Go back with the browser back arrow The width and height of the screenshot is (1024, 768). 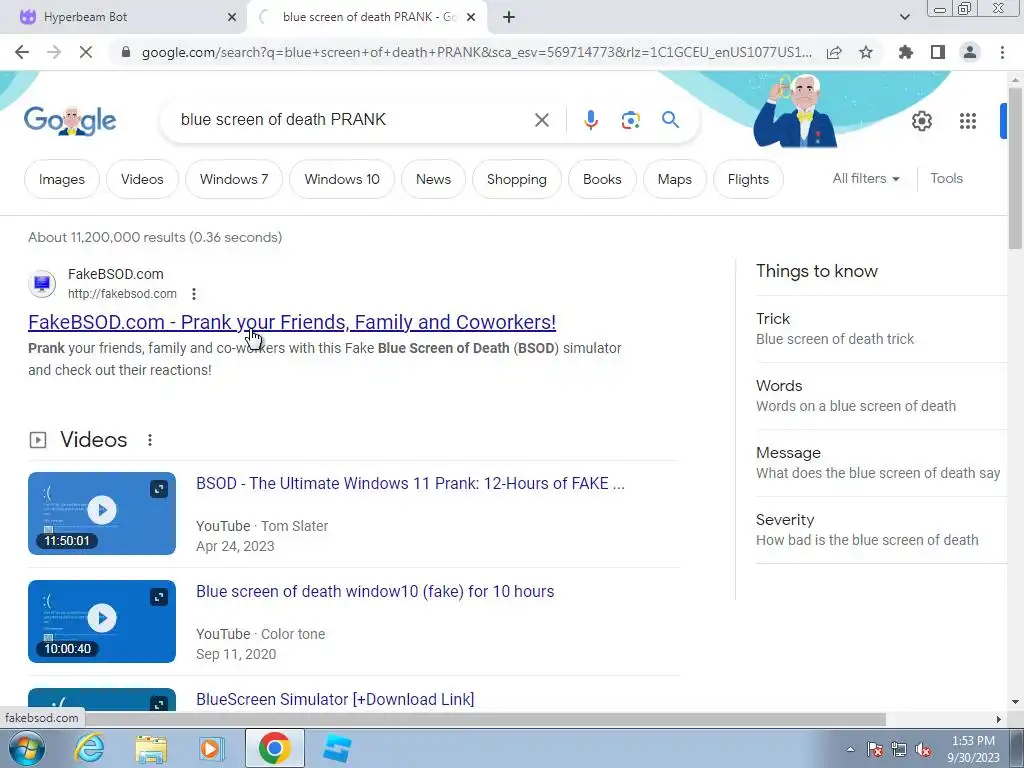(22, 52)
